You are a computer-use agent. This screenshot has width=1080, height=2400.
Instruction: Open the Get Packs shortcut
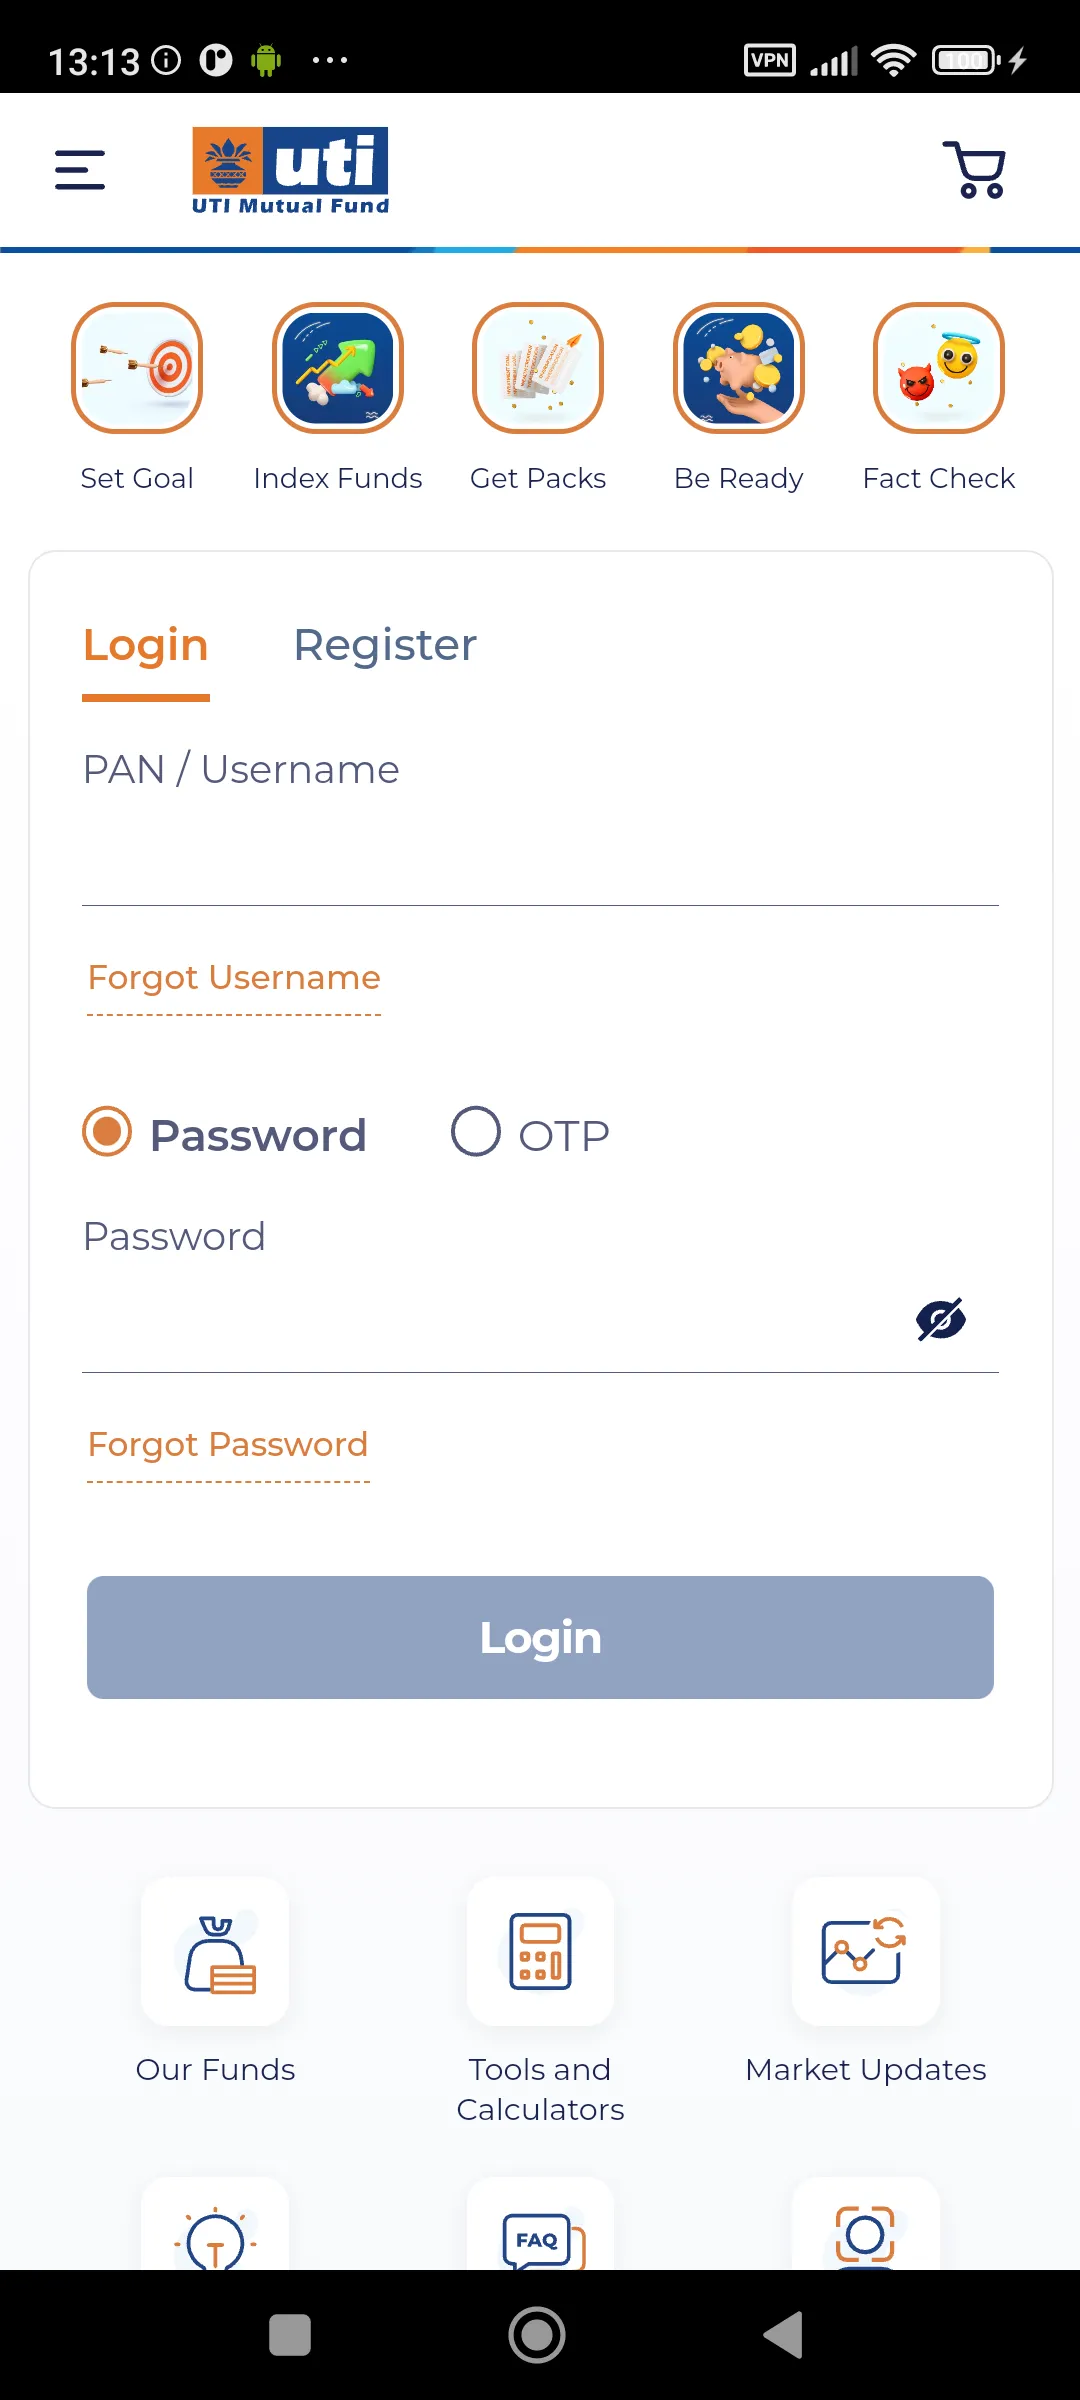538,368
